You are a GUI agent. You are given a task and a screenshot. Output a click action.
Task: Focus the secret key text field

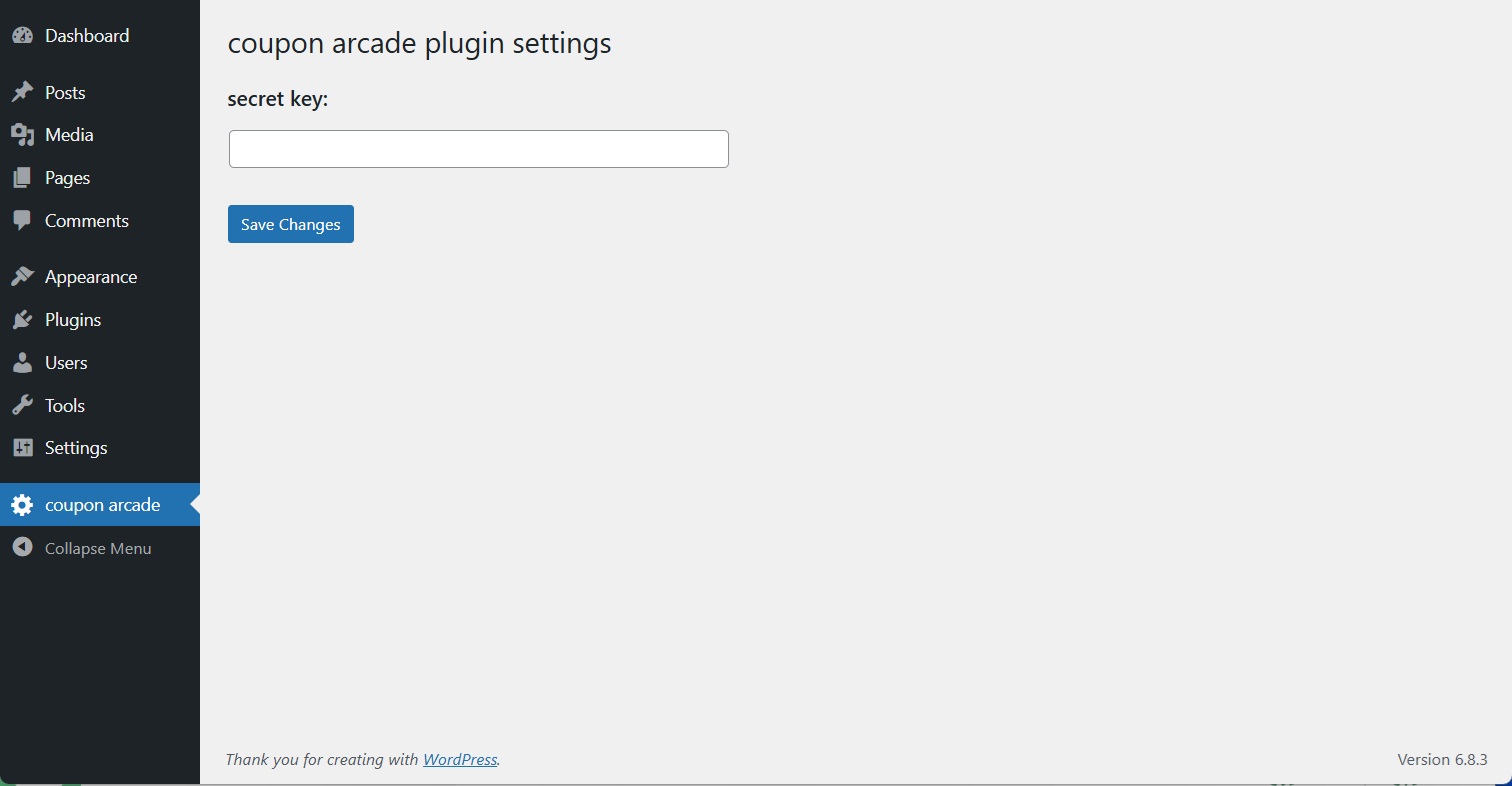tap(478, 149)
